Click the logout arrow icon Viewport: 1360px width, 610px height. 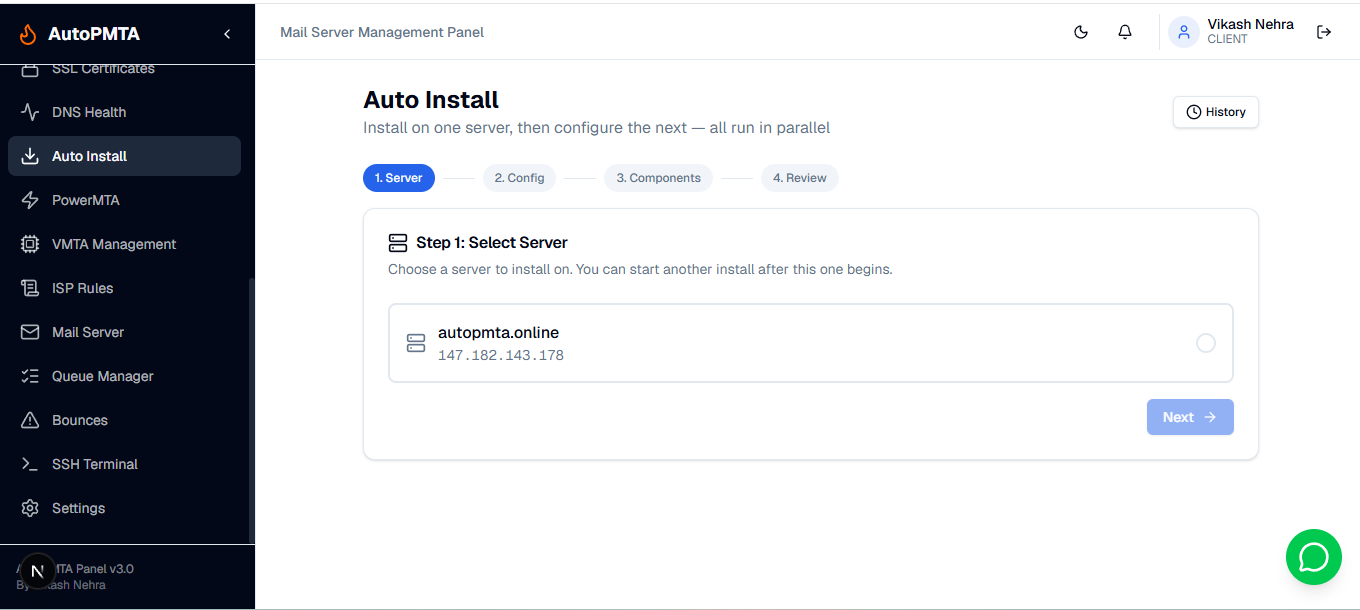click(x=1324, y=32)
